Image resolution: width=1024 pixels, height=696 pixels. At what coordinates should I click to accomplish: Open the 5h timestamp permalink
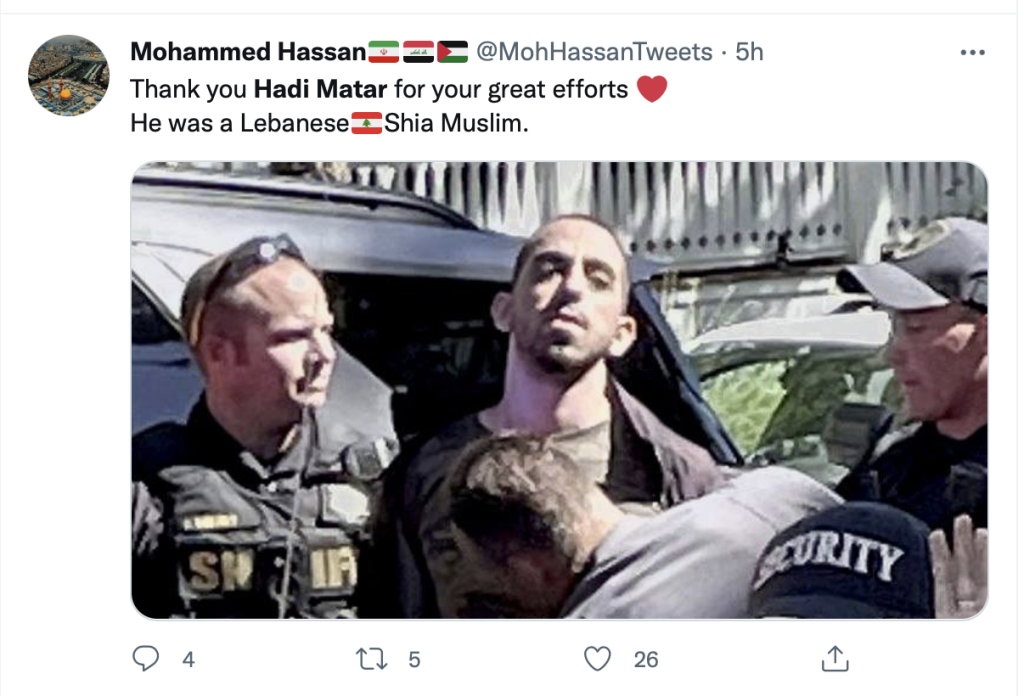[749, 52]
